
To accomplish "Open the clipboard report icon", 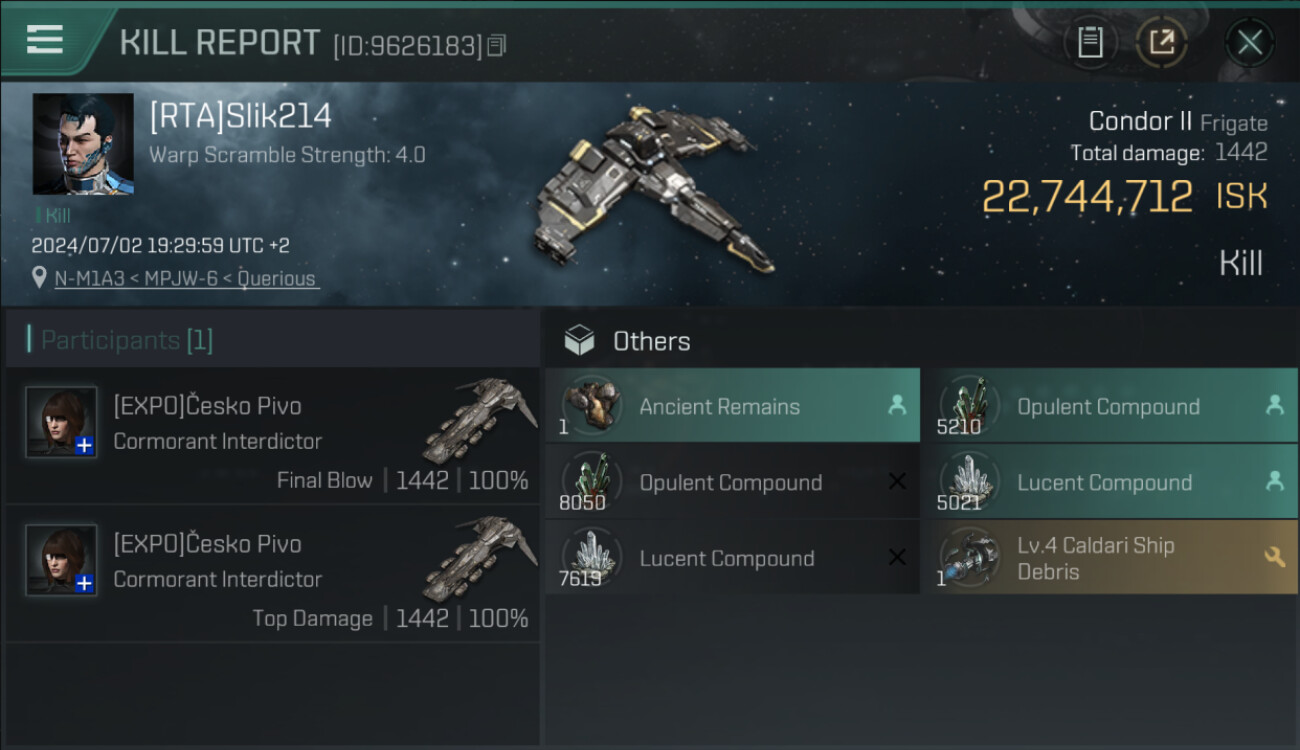I will tap(1090, 42).
